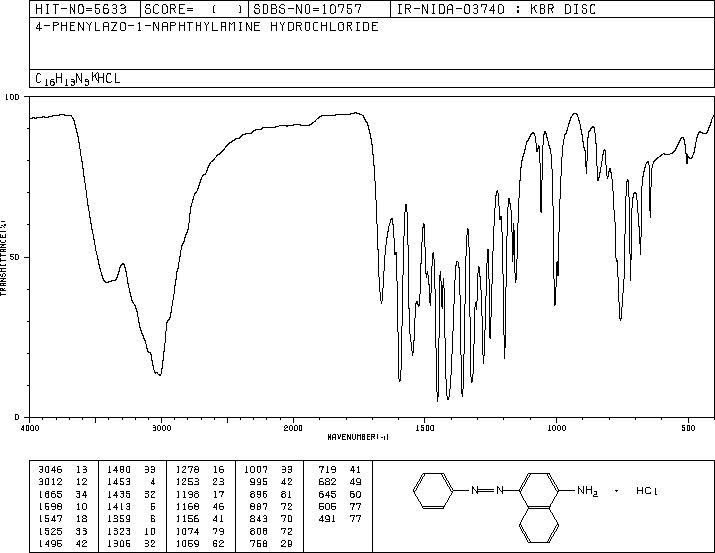Select peak 606 in the peak table

coord(340,506)
